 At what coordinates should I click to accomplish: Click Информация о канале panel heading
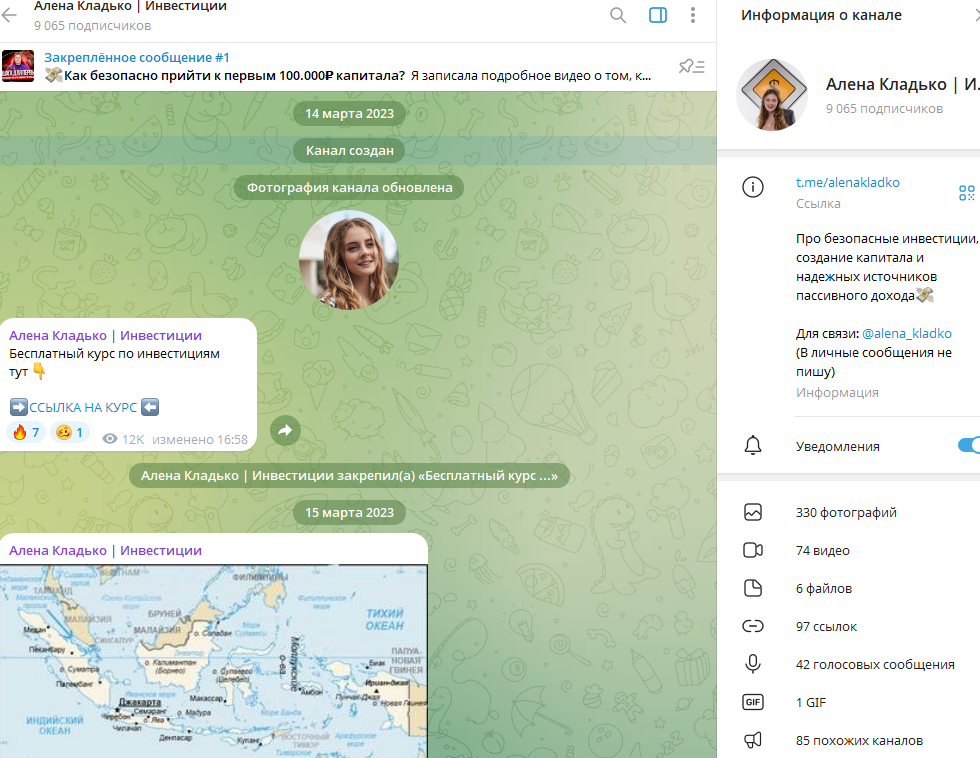pos(821,15)
